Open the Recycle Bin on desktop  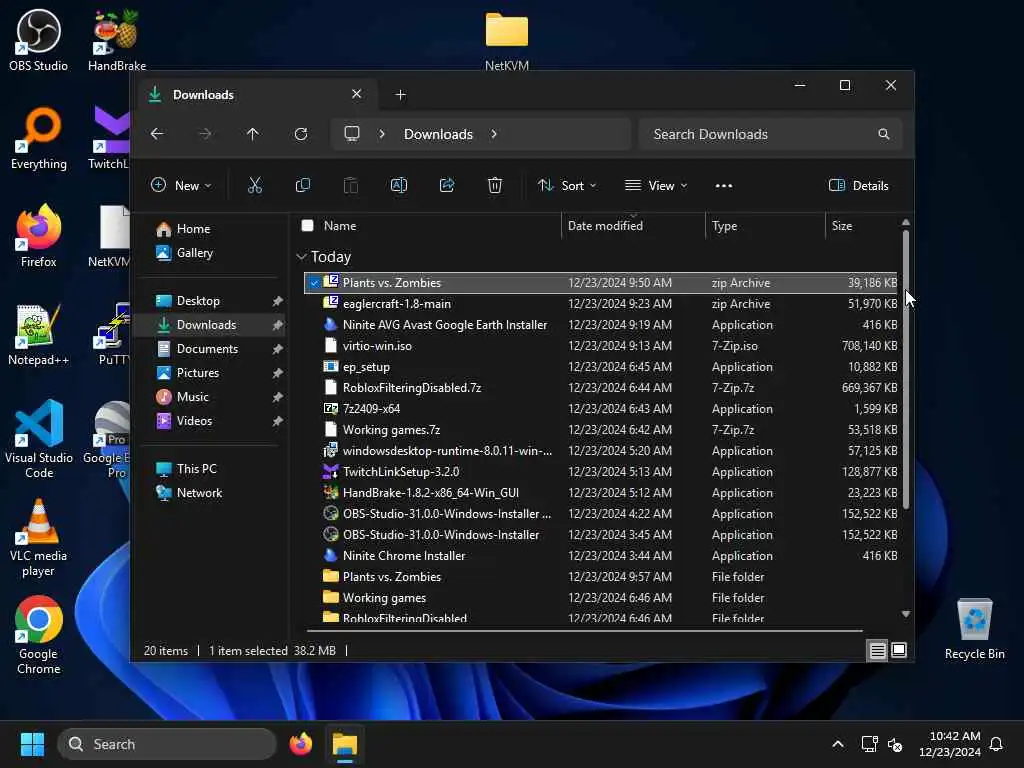(974, 629)
